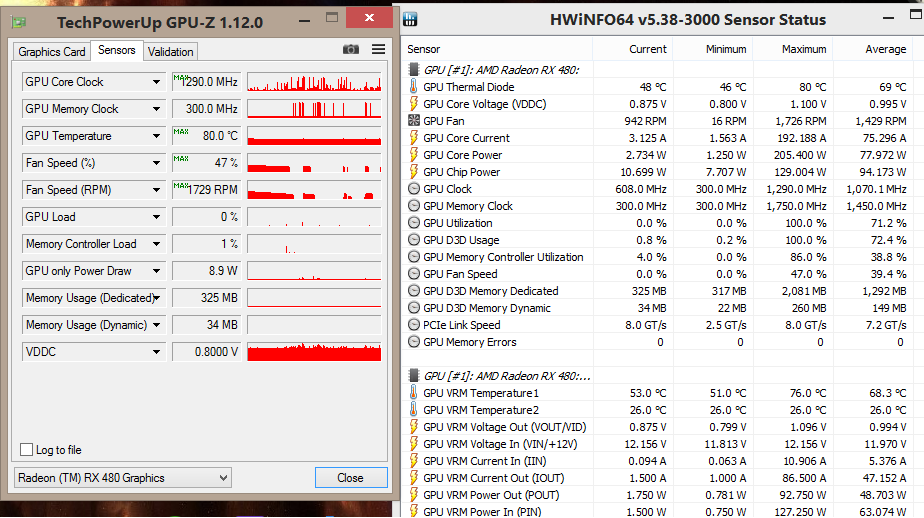This screenshot has height=518, width=924.
Task: Click the GPU-Z title bar app icon
Action: 19,22
